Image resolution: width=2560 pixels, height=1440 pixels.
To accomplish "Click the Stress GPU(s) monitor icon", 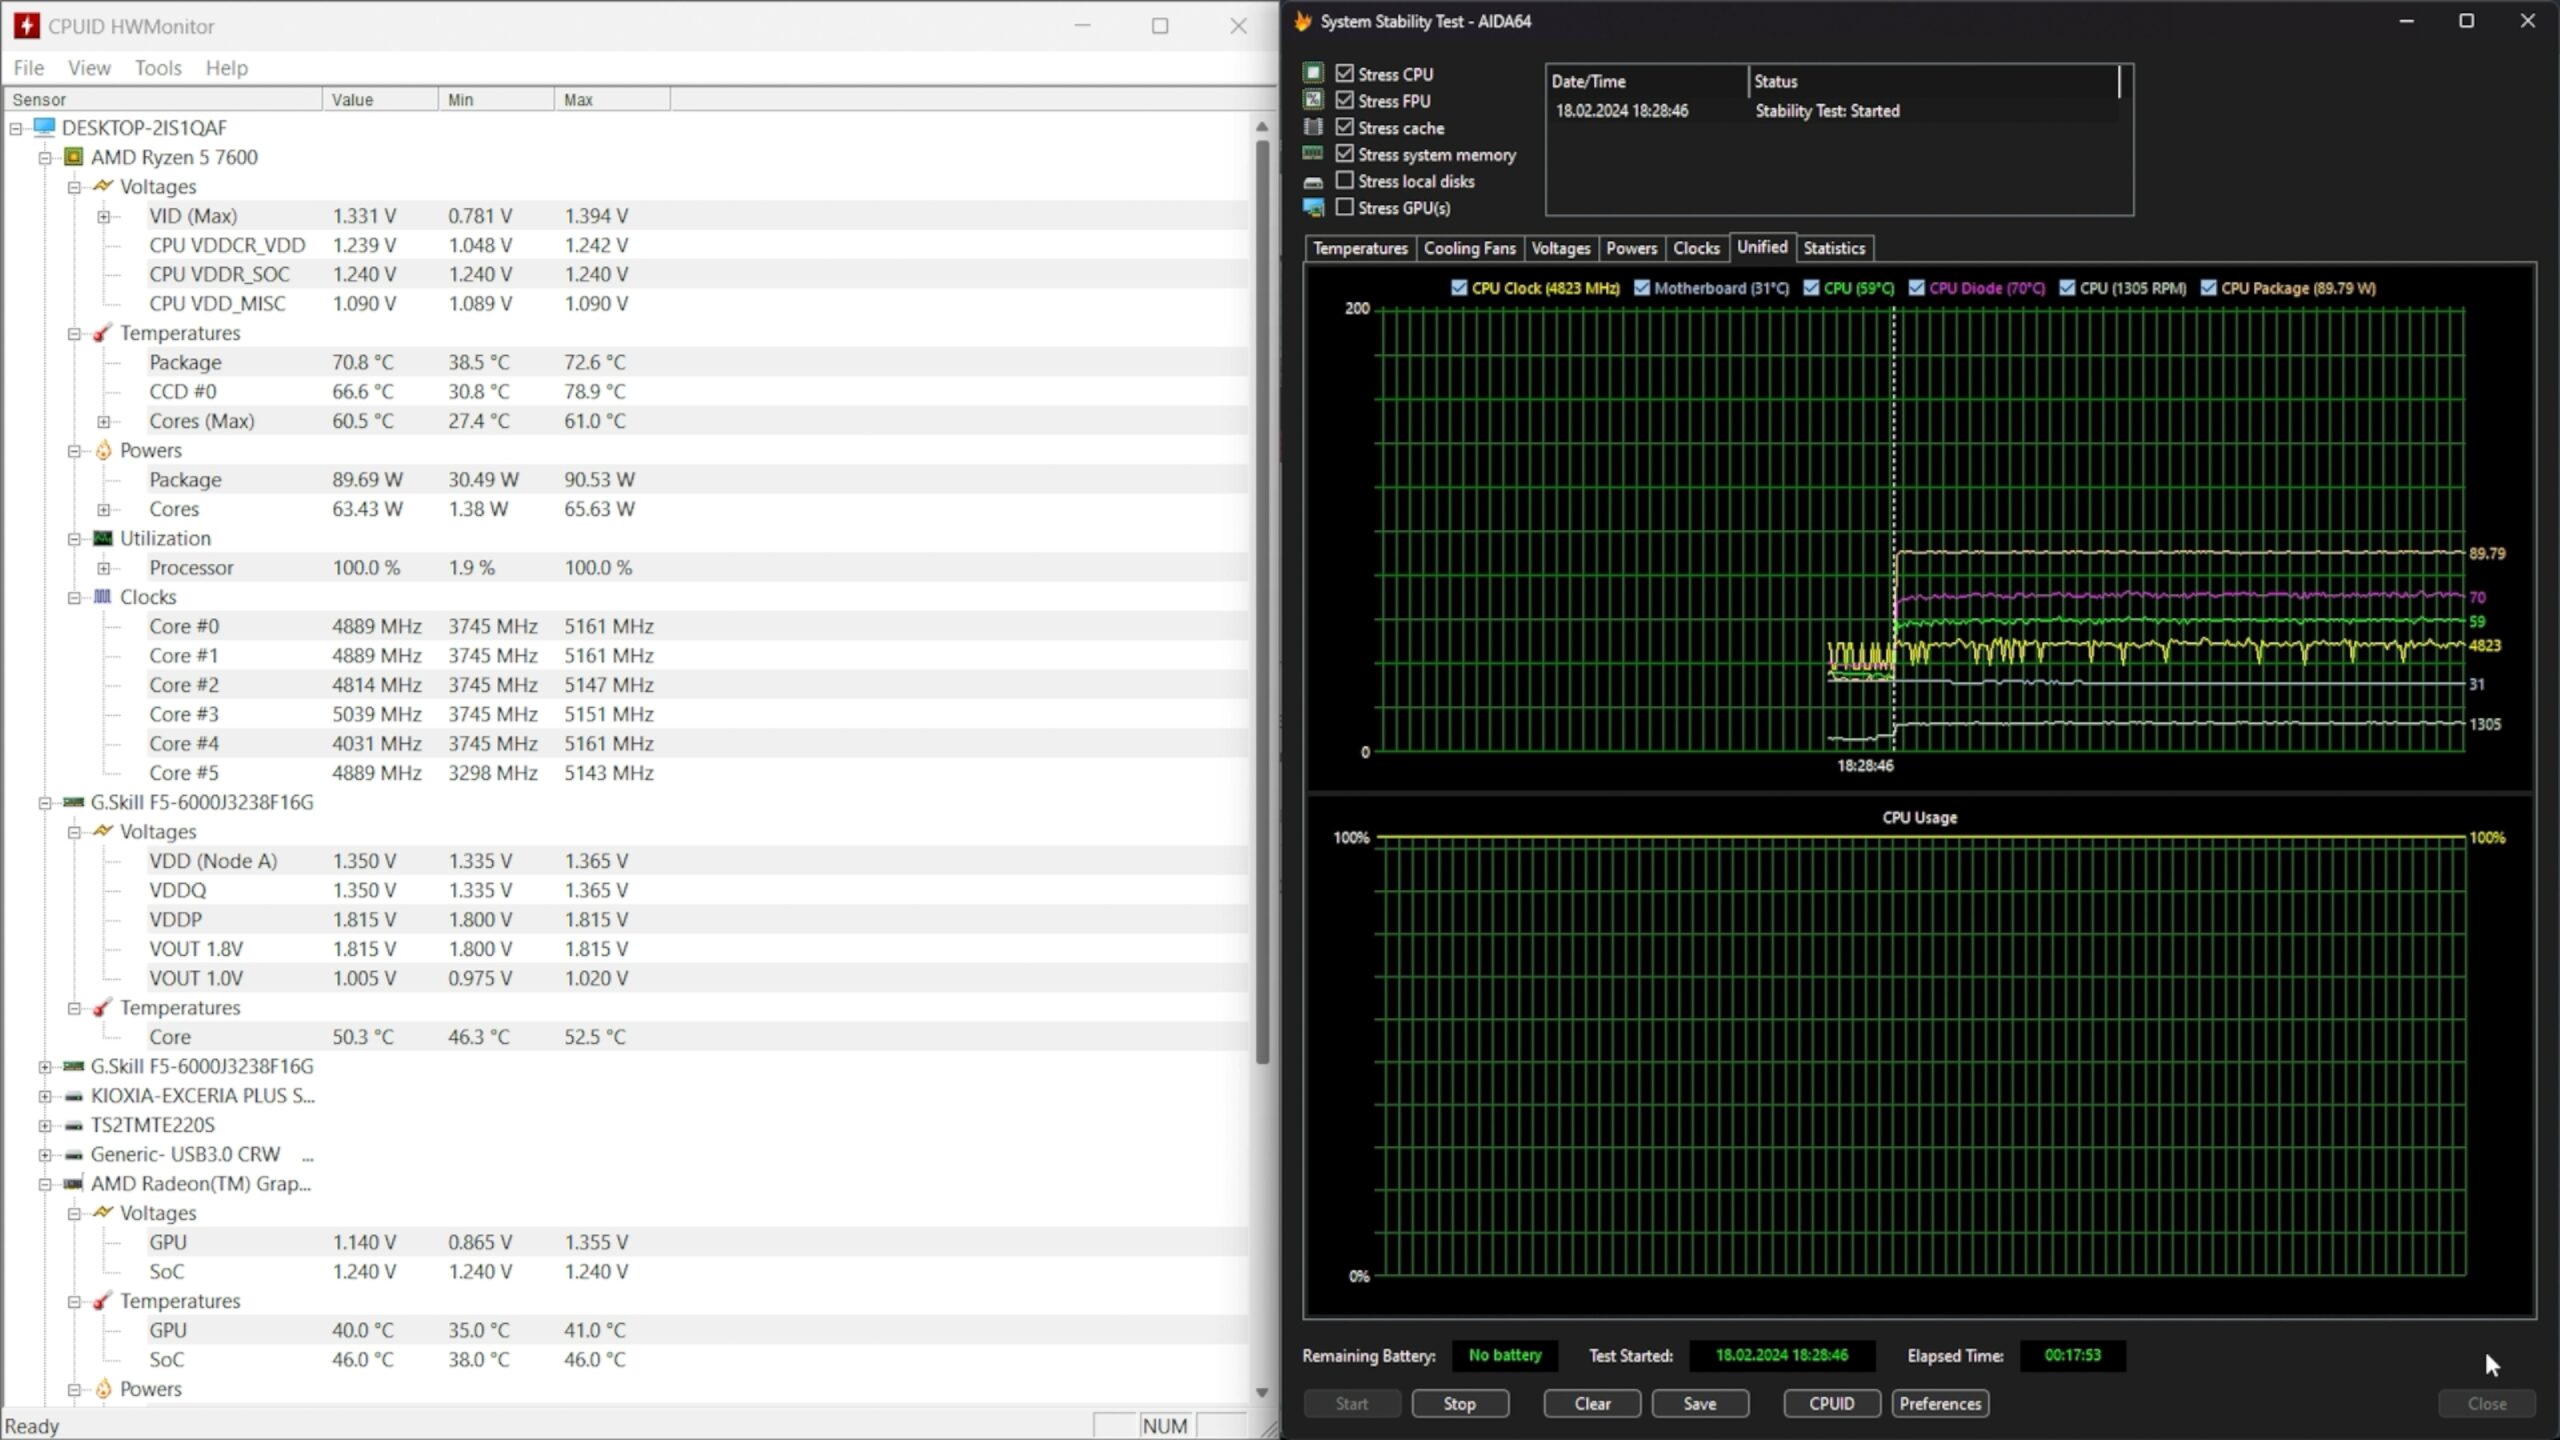I will (x=1313, y=208).
